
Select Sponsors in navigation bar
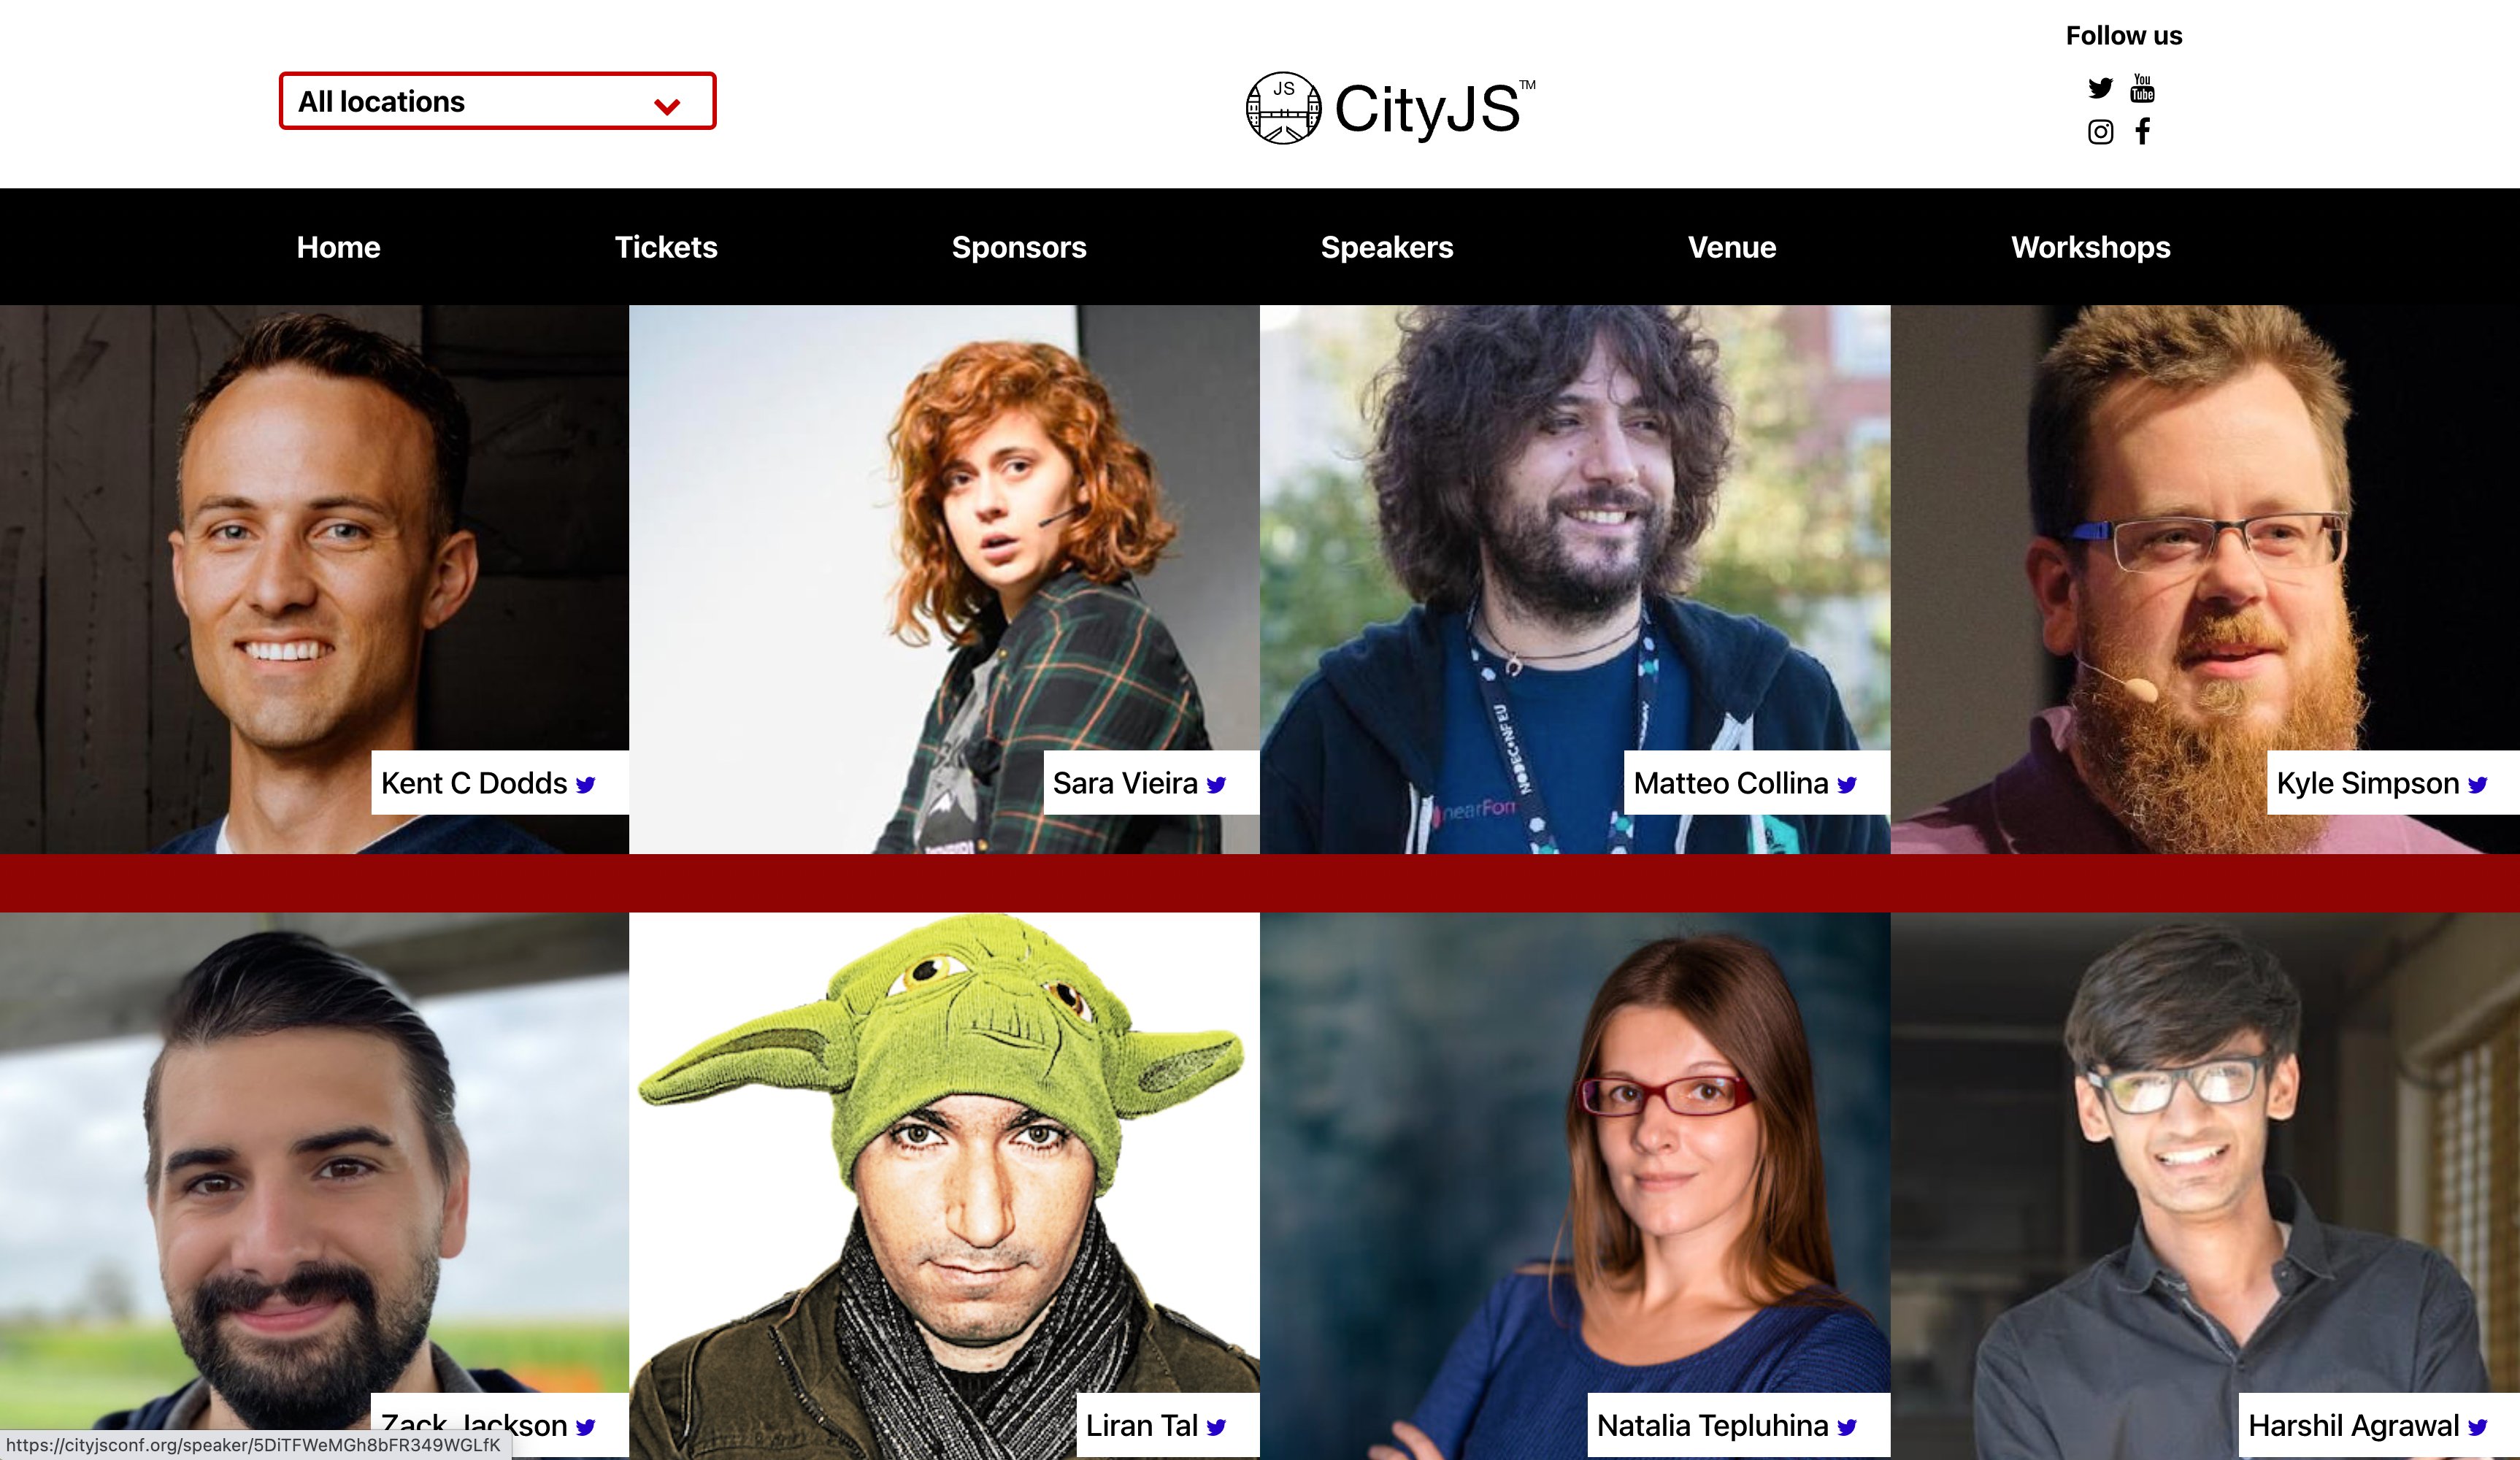[1018, 247]
